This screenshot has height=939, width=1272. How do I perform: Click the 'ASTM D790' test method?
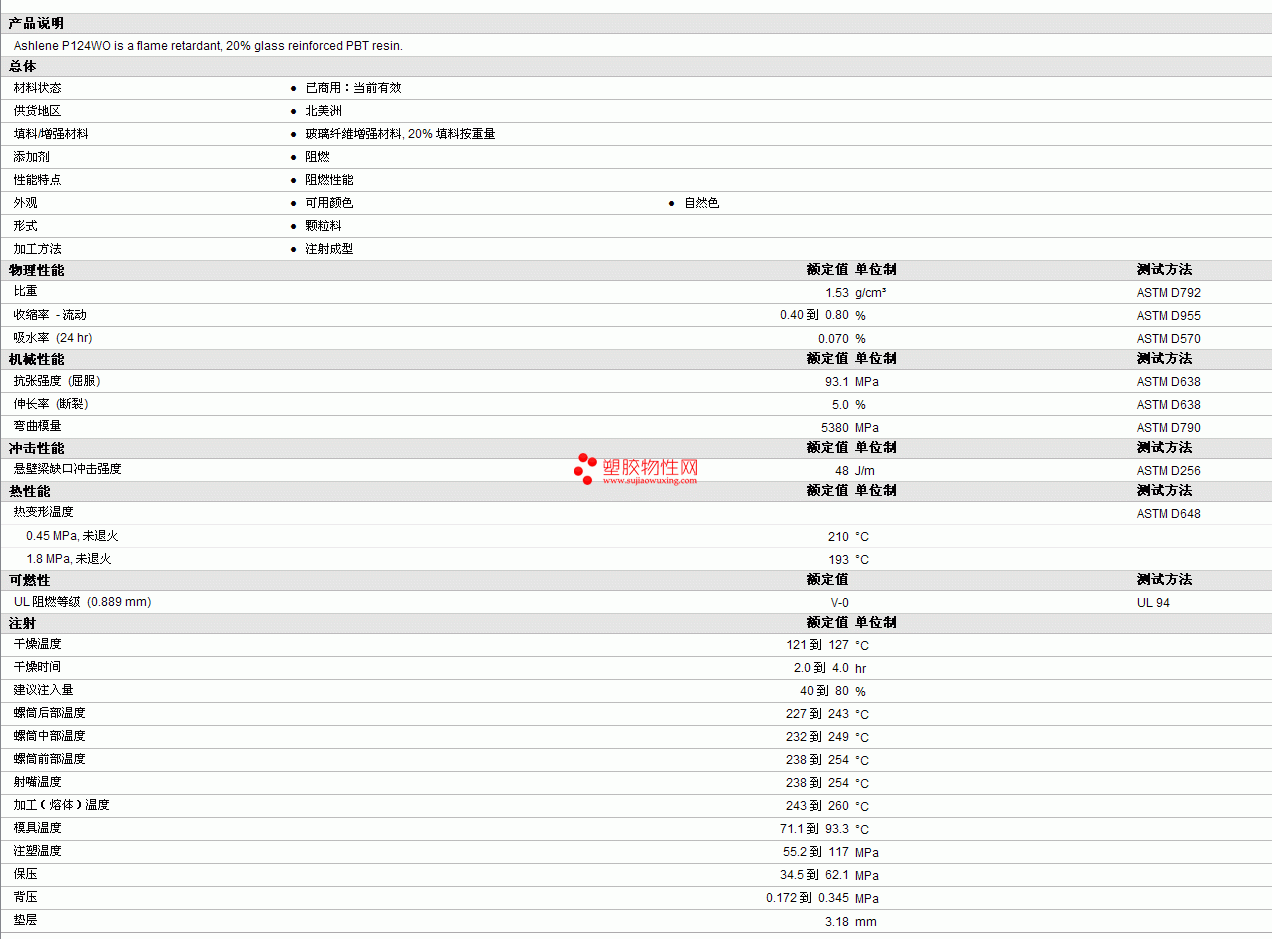[x=1169, y=428]
